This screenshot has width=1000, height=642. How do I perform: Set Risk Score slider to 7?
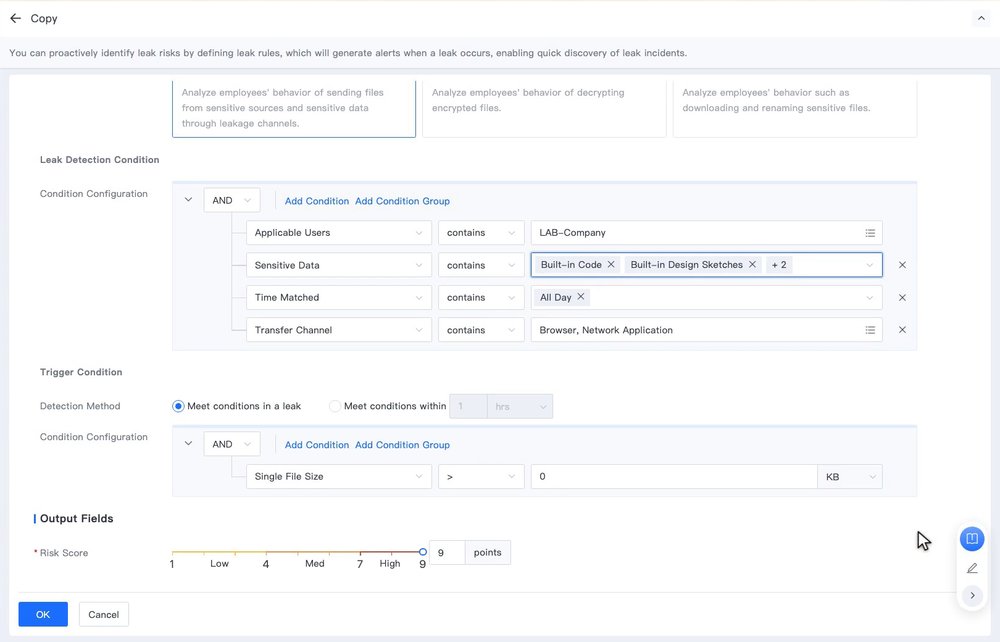pyautogui.click(x=360, y=552)
